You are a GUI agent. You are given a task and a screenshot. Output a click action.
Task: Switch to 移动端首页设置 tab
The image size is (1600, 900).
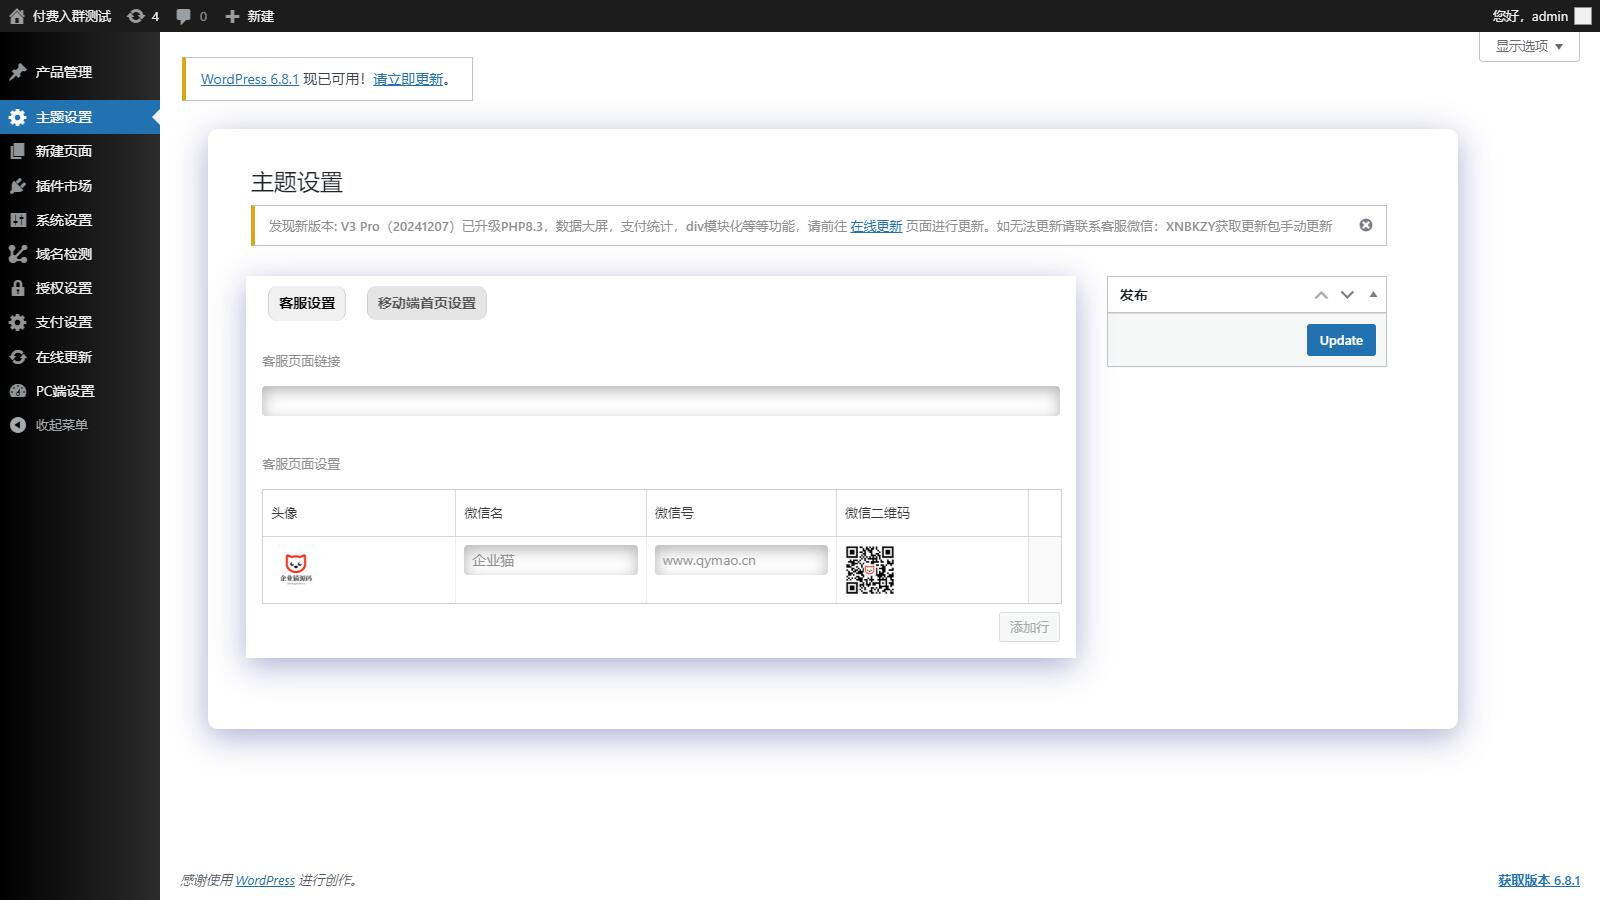pyautogui.click(x=427, y=303)
